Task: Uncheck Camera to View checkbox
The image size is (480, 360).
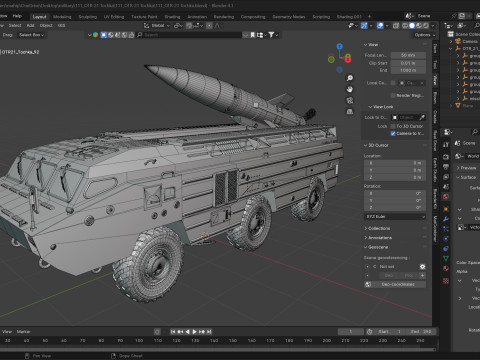Action: point(393,133)
